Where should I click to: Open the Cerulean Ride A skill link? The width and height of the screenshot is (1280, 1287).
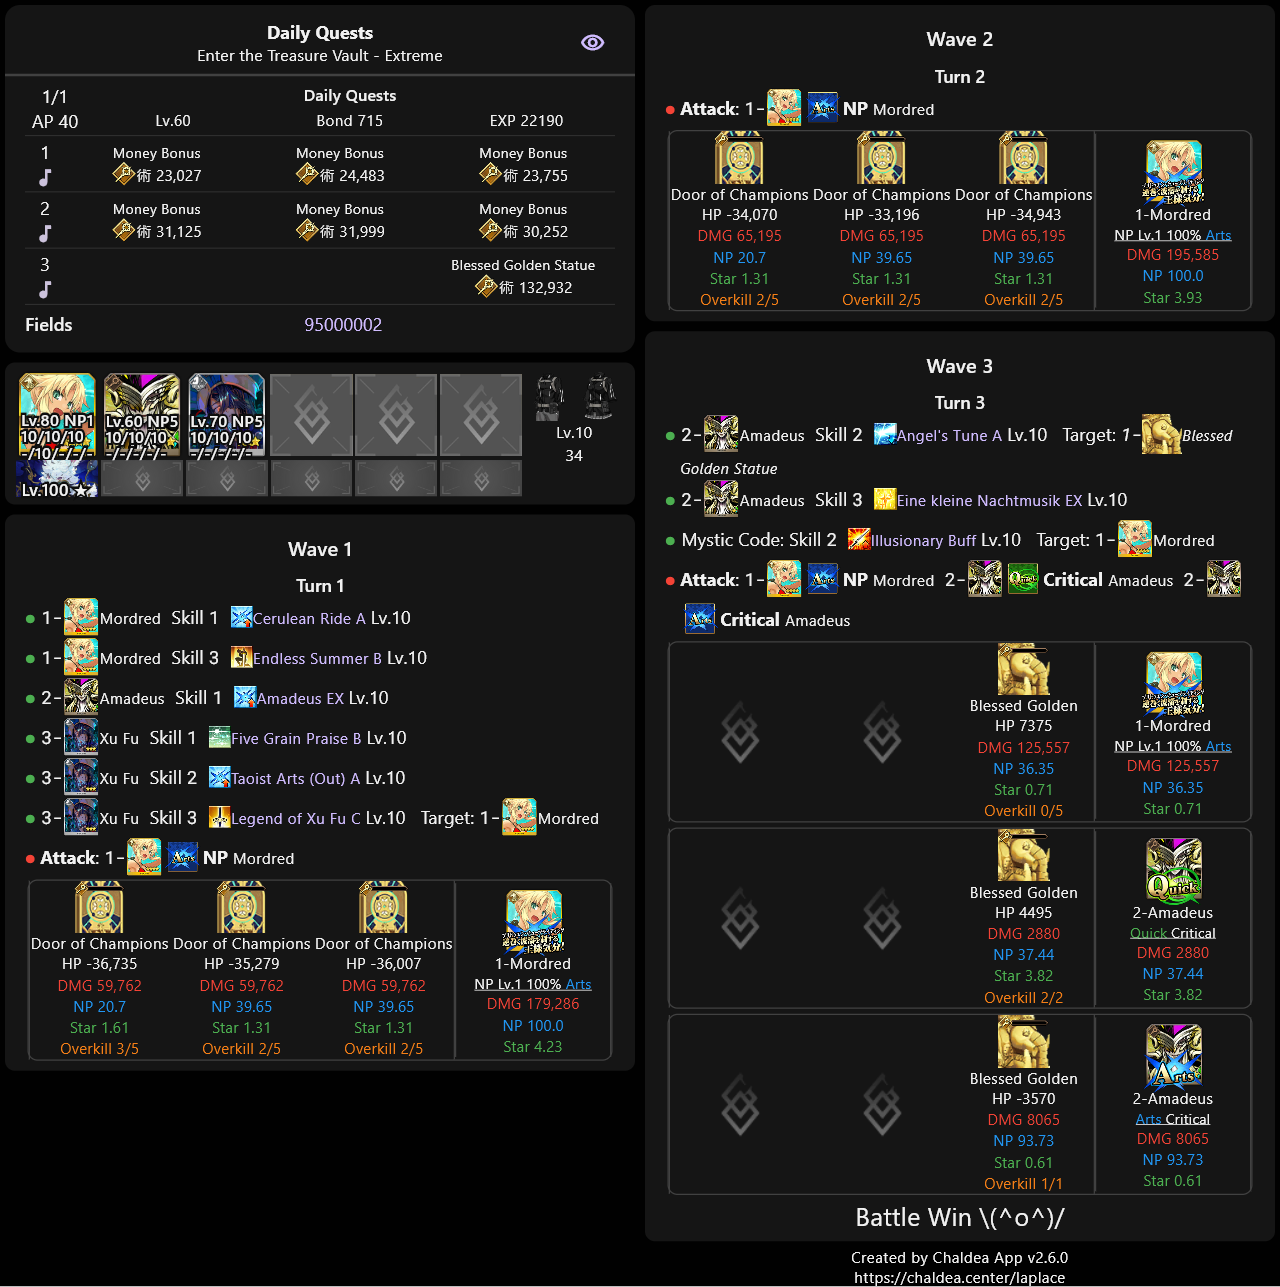pos(309,619)
